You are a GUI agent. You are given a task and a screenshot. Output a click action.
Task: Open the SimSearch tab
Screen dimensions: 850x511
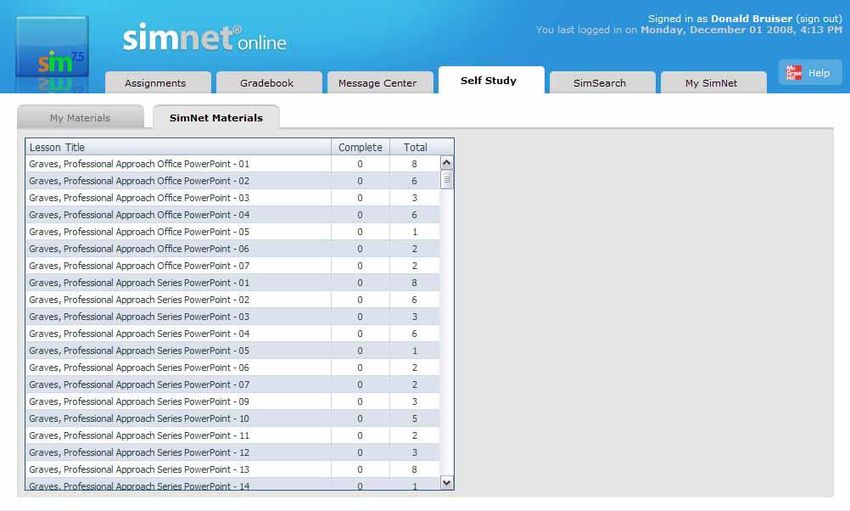tap(602, 83)
